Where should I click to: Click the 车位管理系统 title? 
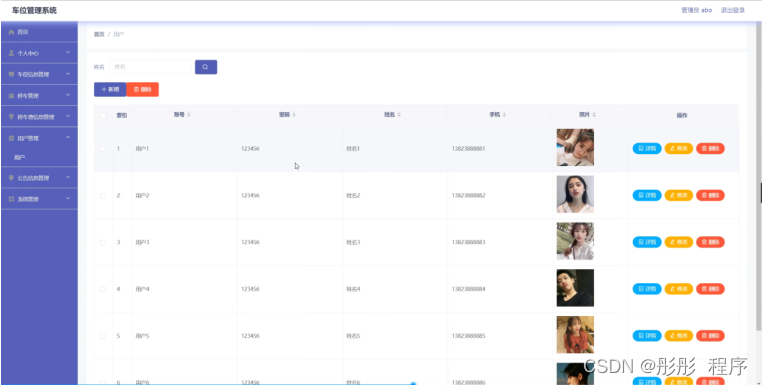click(x=35, y=10)
